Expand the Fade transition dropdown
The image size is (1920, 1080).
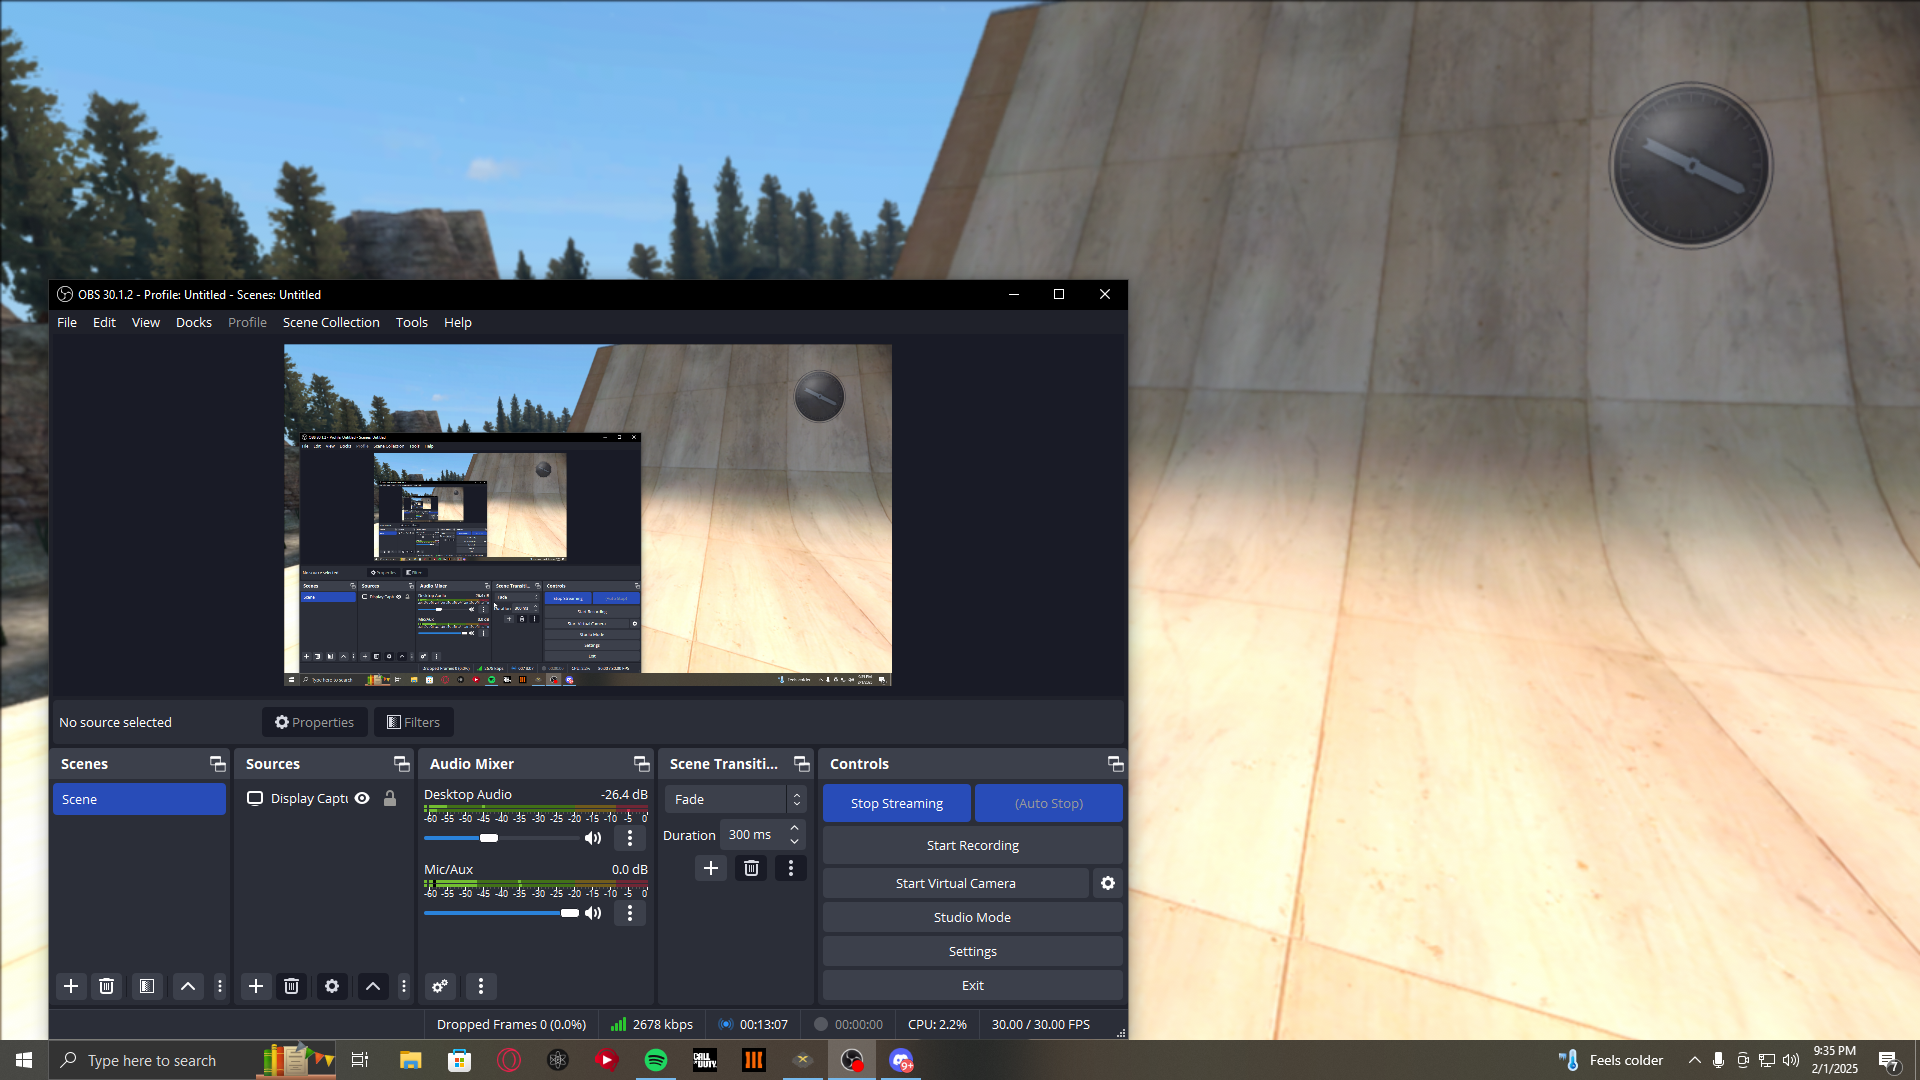[796, 799]
